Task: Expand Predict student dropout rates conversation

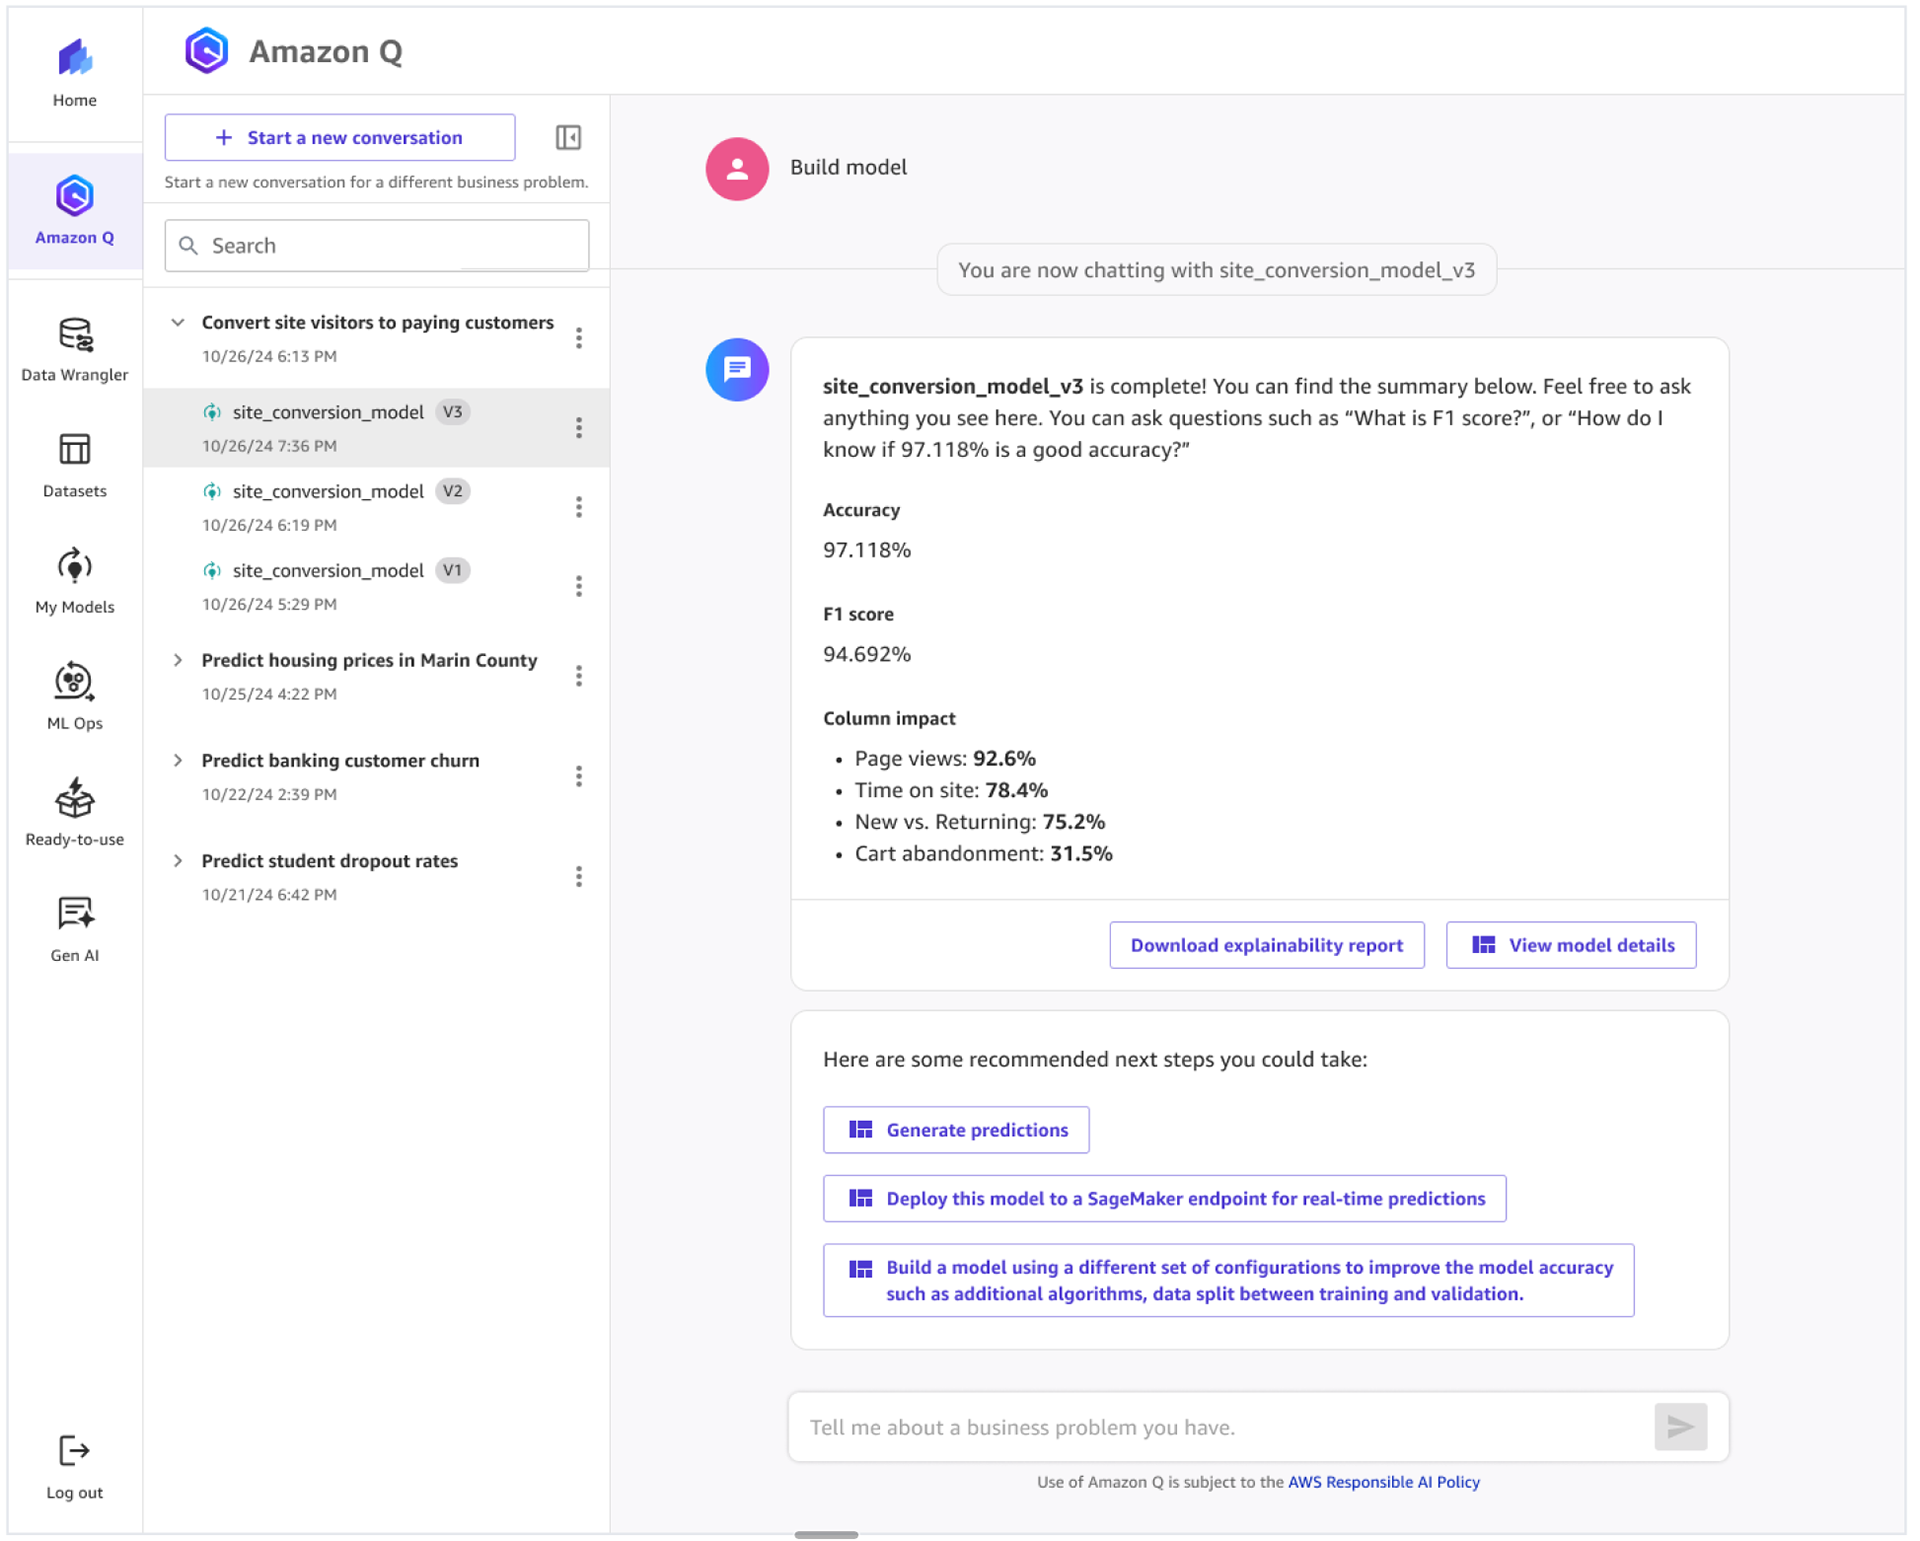Action: pos(178,861)
